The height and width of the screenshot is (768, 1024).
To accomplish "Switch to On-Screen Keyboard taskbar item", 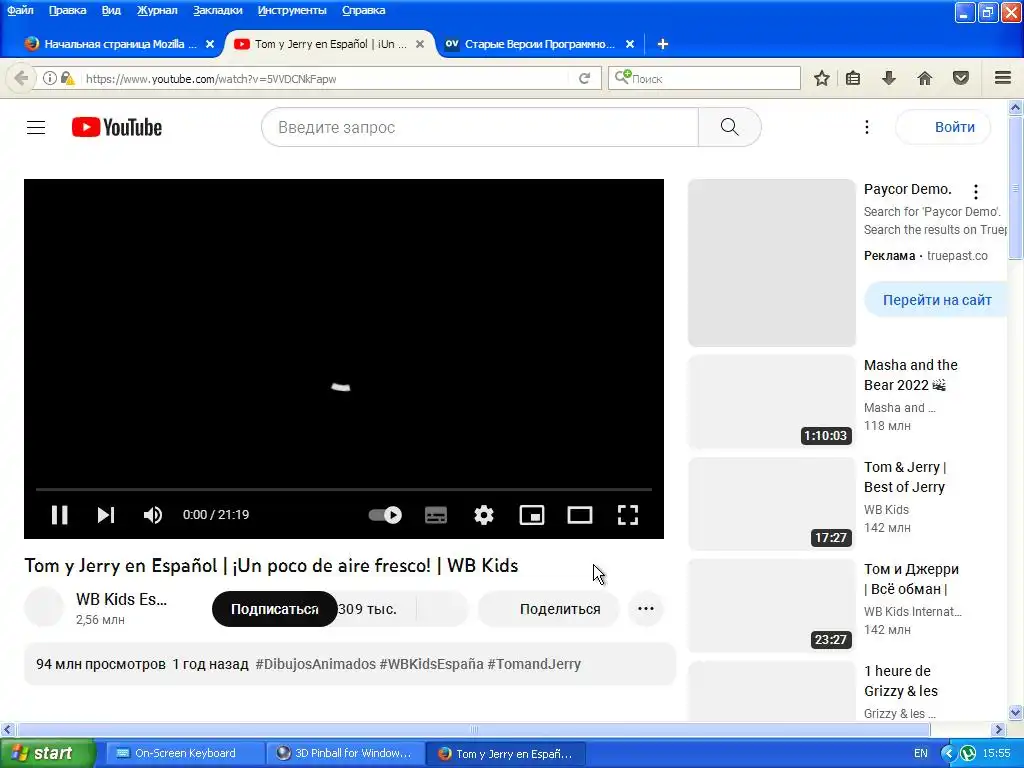I will (185, 754).
